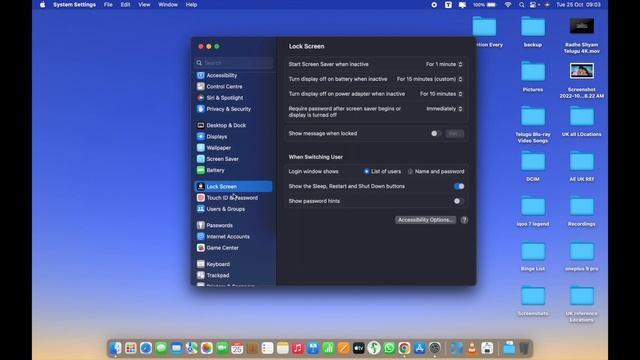
Task: Open WhatsApp from the Dock
Action: tap(389, 348)
